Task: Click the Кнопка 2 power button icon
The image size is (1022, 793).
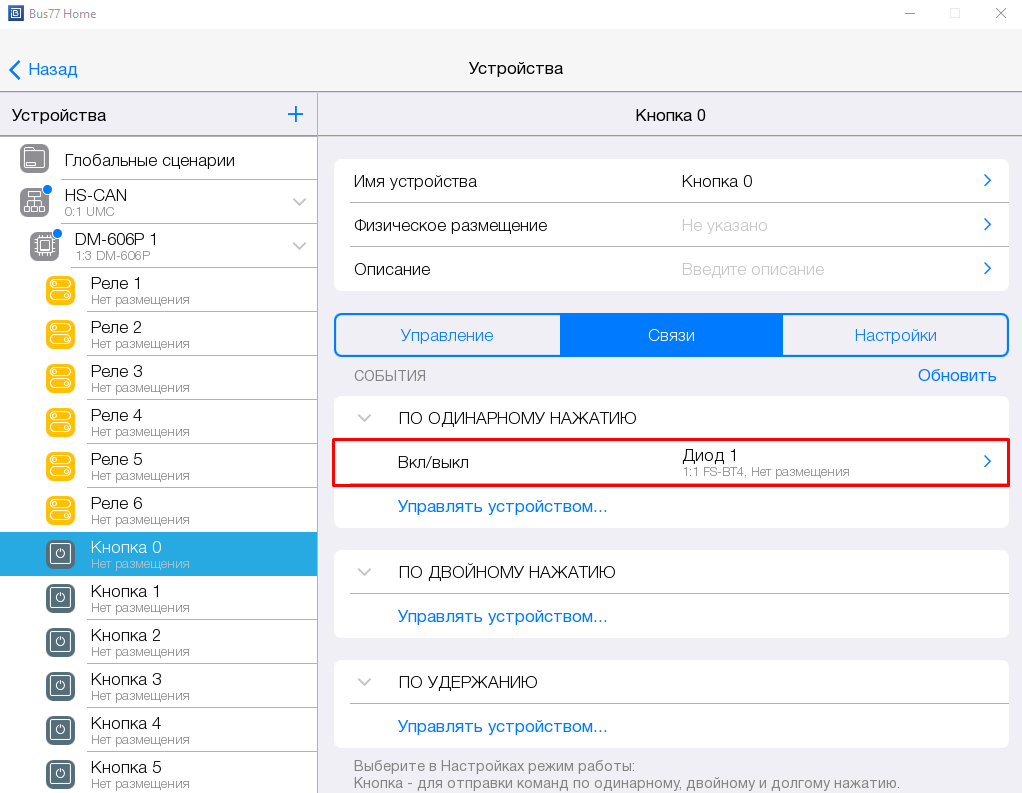Action: pos(60,642)
